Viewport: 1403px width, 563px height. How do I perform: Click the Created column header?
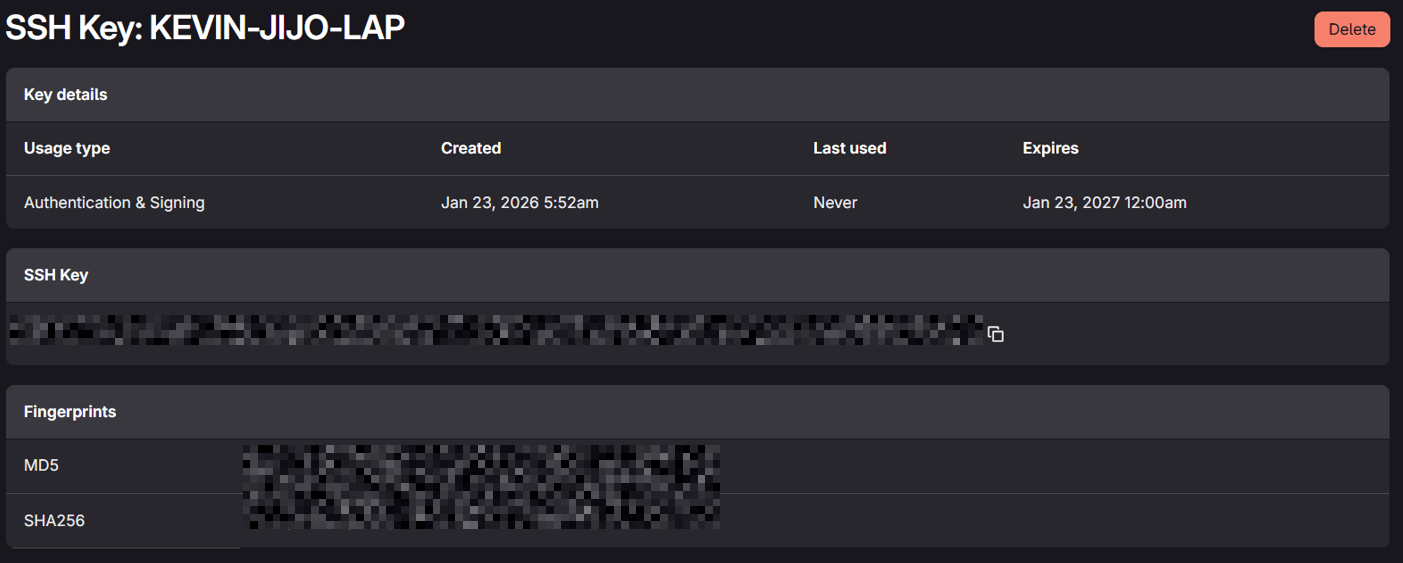click(471, 148)
